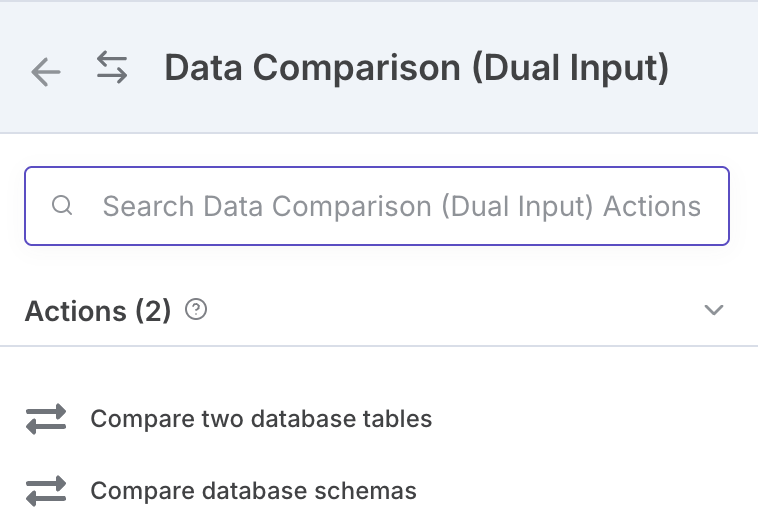
Task: Choose the database tables comparison option
Action: point(261,419)
